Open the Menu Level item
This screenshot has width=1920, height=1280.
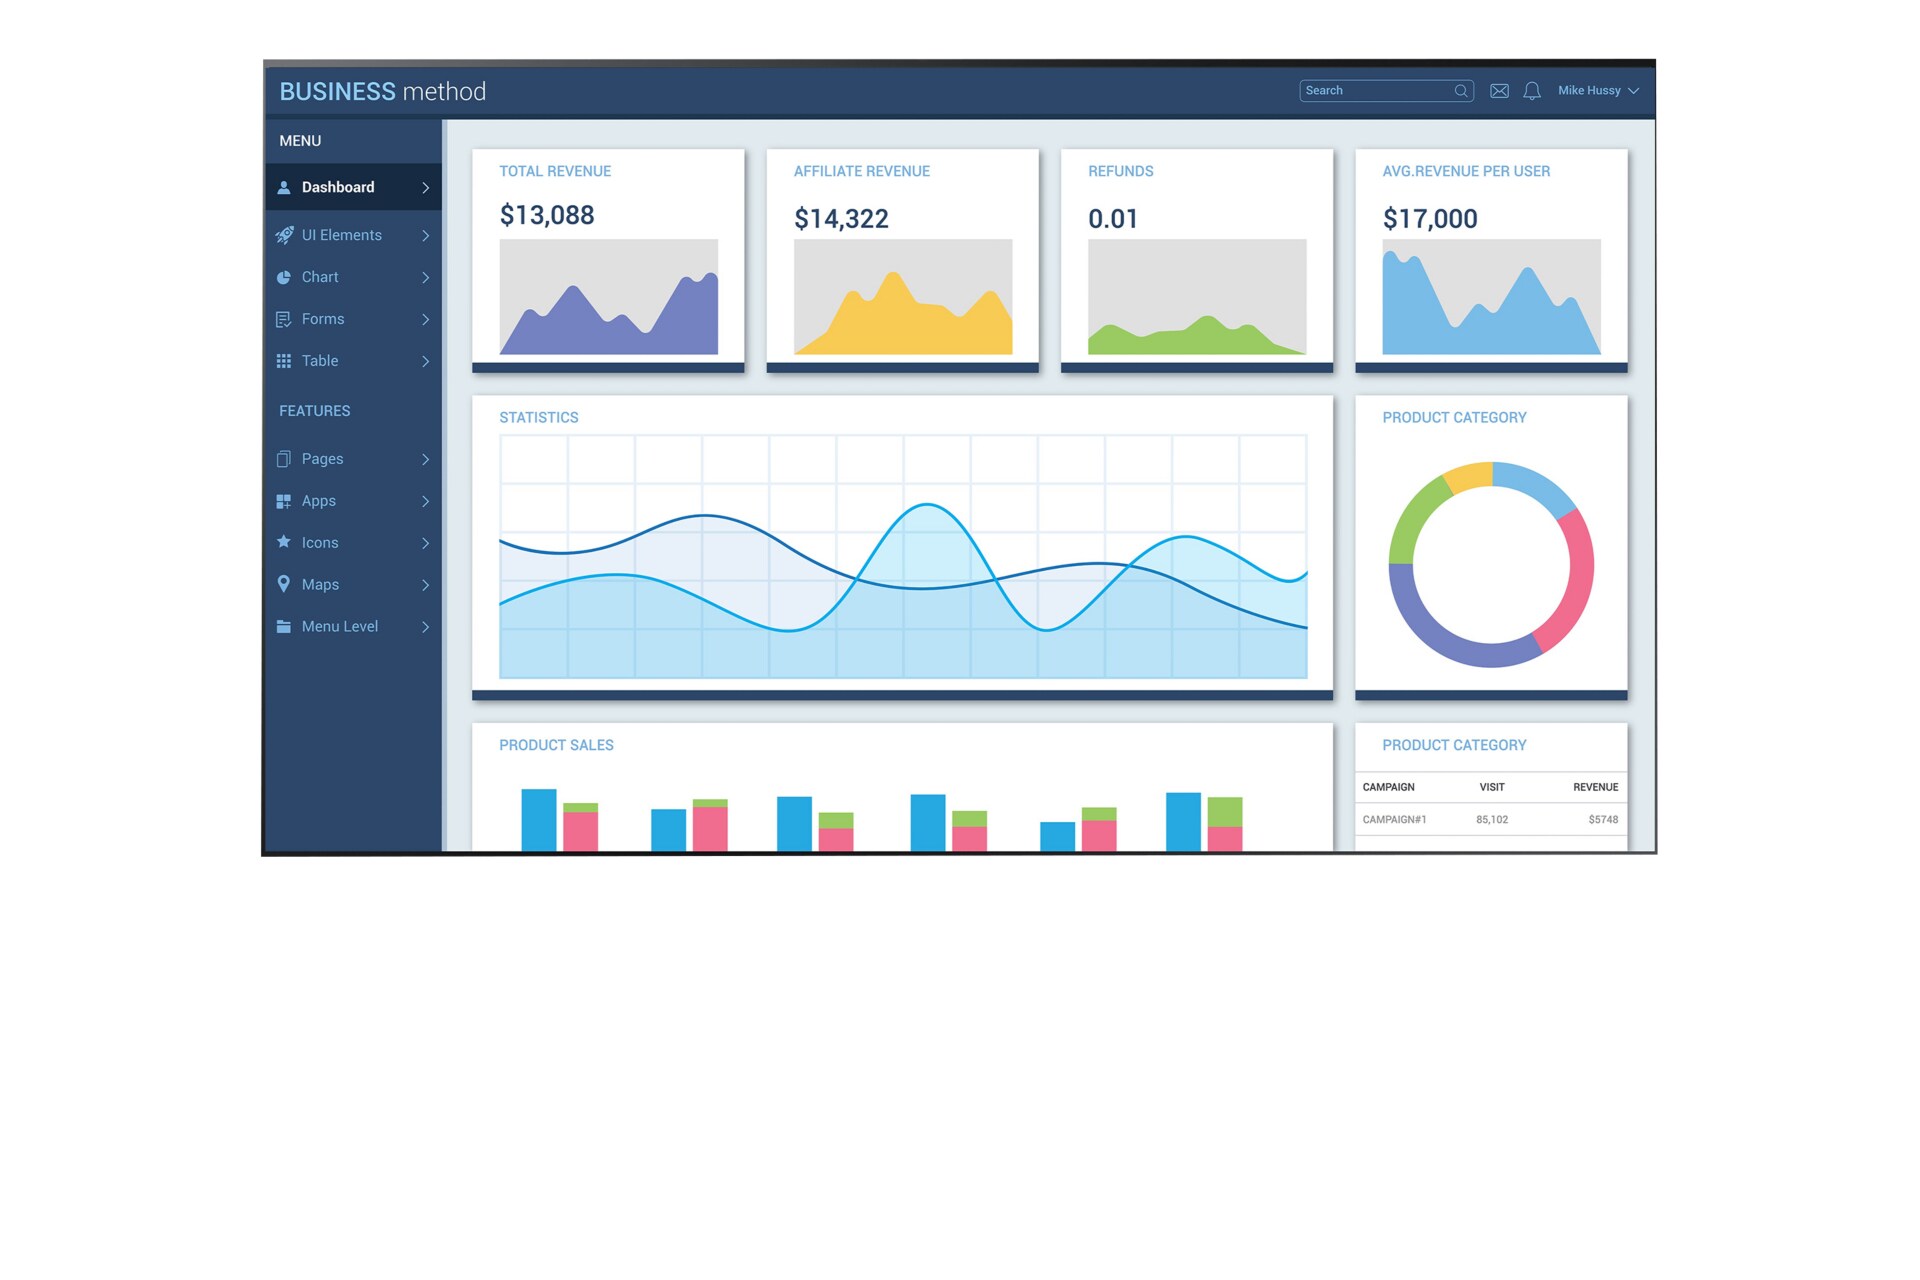click(353, 627)
